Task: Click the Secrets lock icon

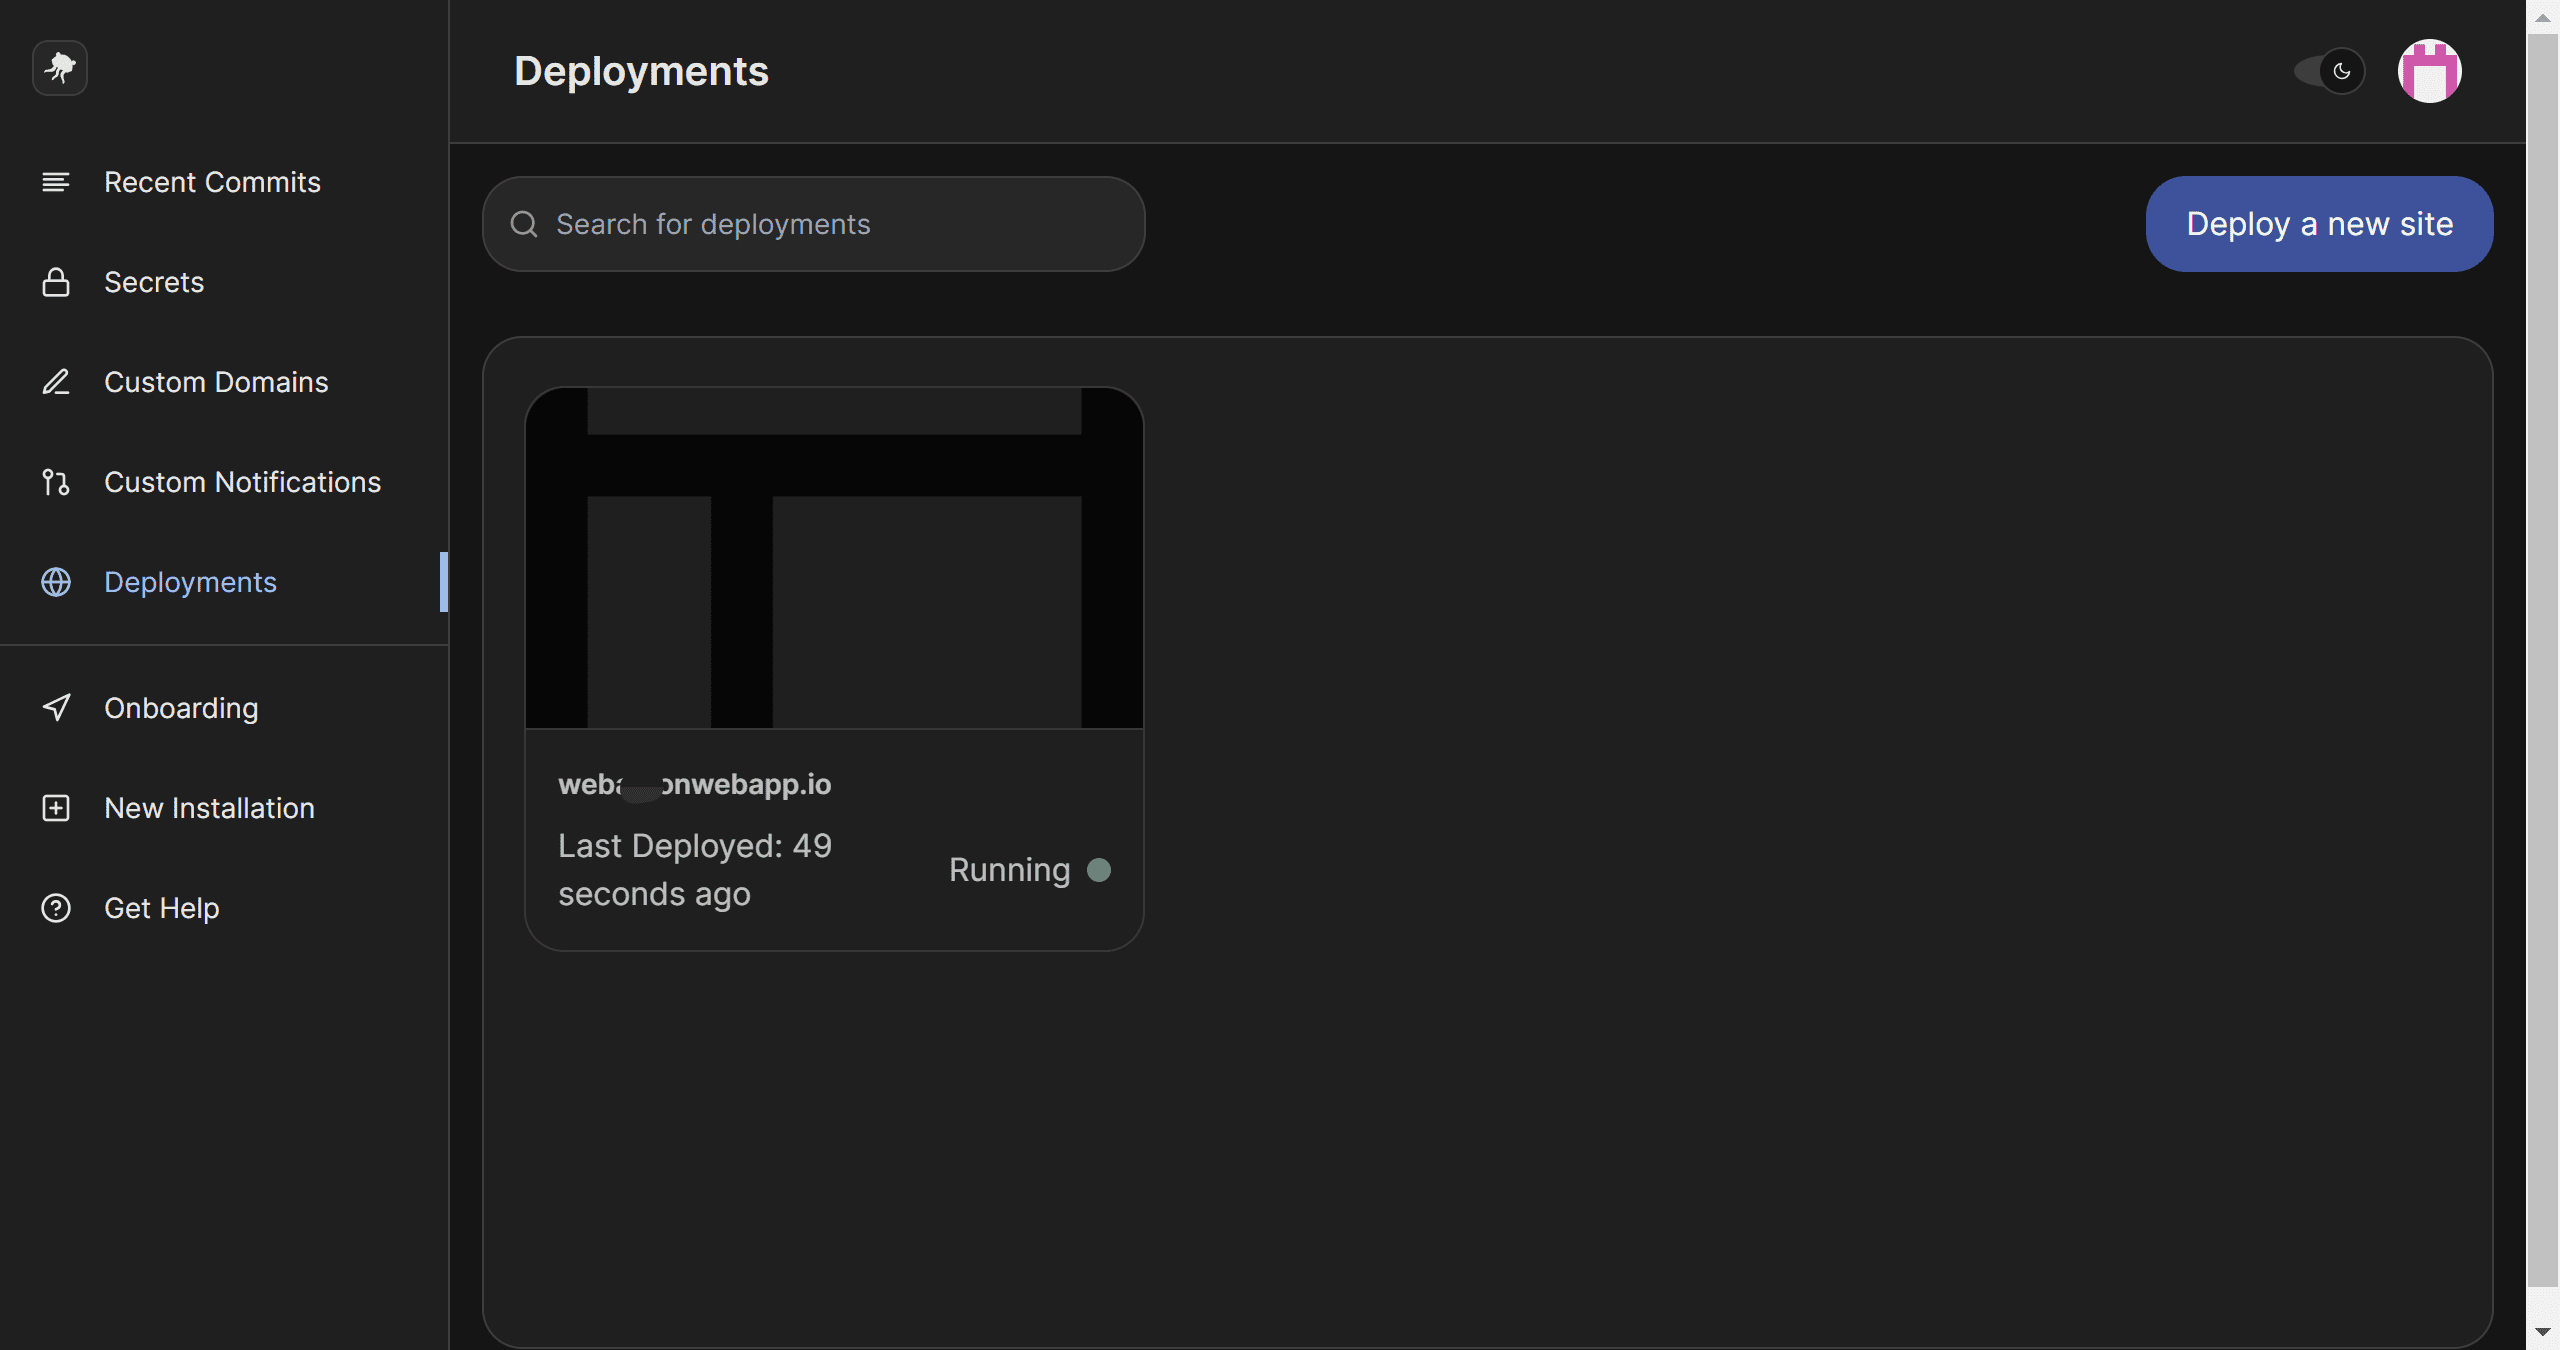Action: [56, 282]
